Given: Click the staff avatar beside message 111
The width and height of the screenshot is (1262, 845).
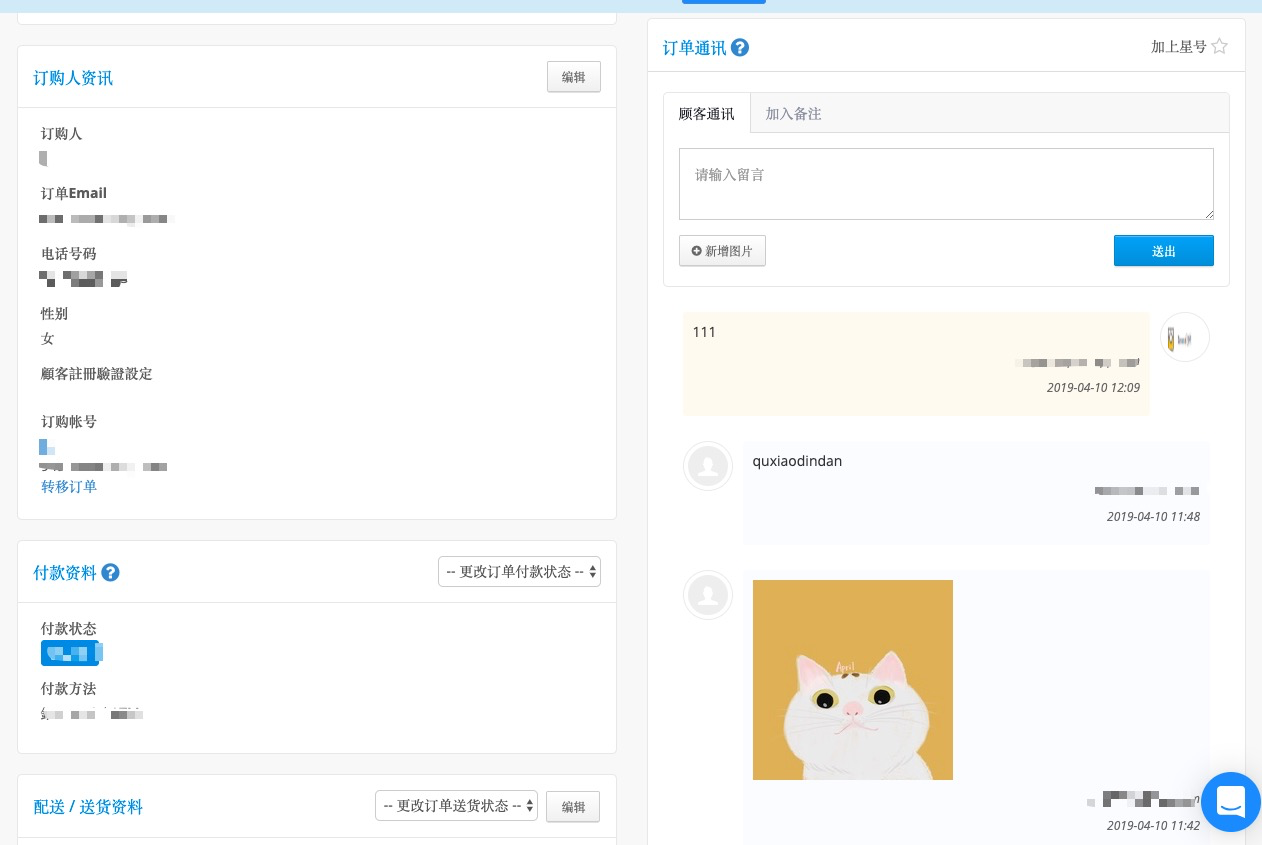Looking at the screenshot, I should [1185, 337].
